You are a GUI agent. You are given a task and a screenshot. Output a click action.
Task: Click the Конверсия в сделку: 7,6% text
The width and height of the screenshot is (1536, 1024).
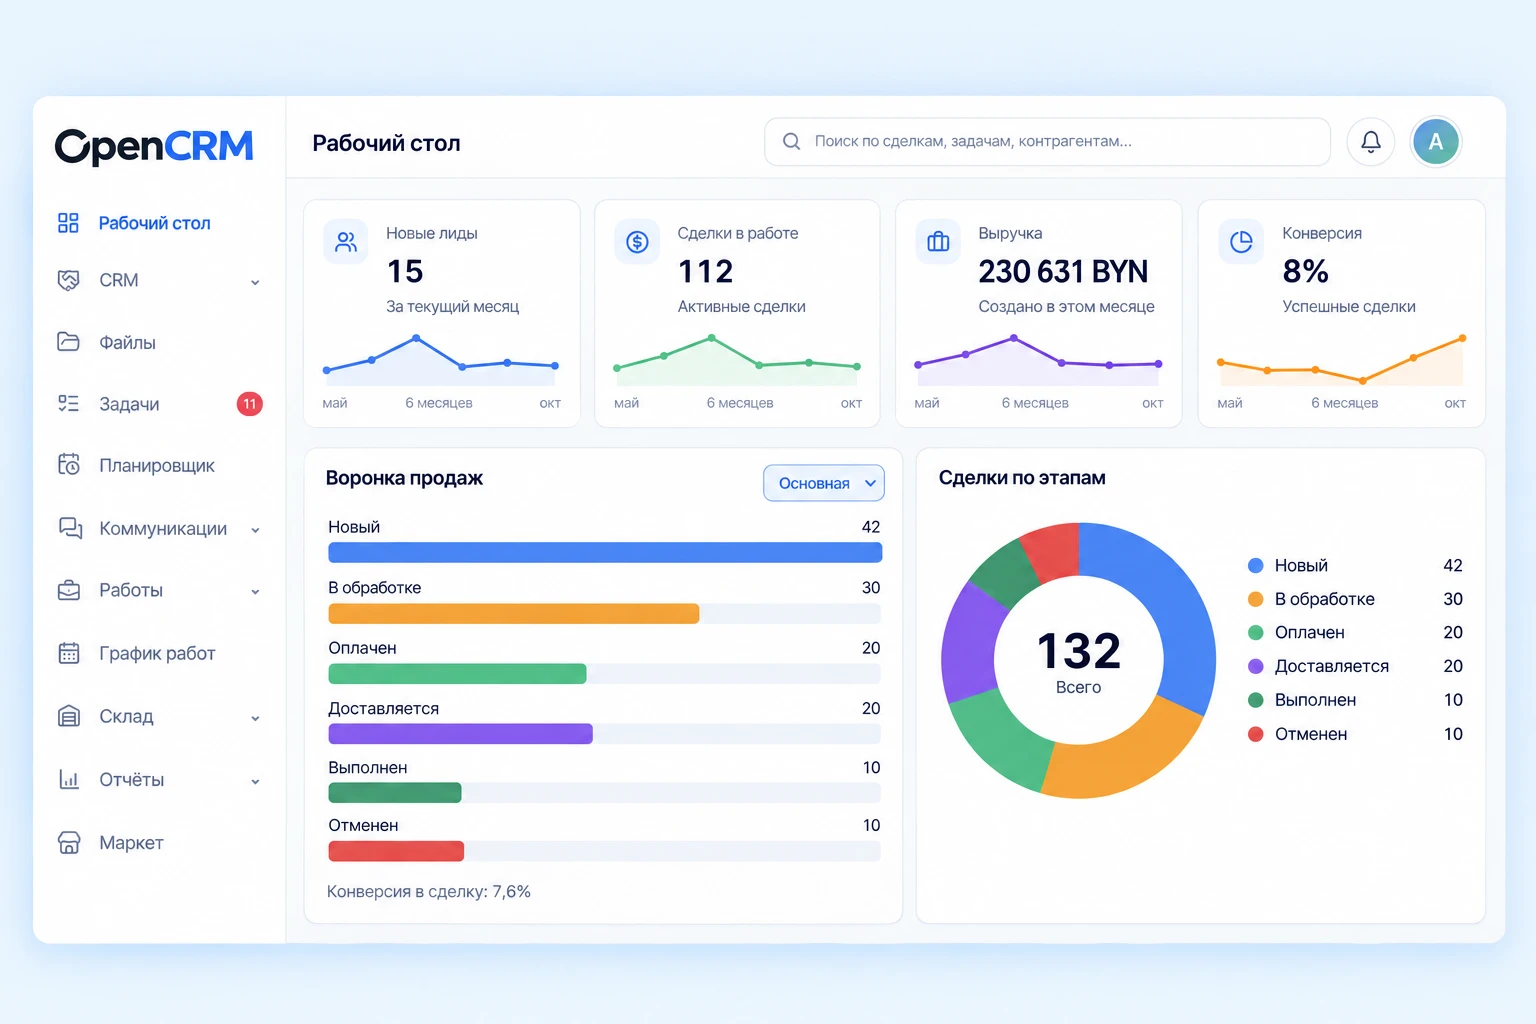pyautogui.click(x=429, y=891)
